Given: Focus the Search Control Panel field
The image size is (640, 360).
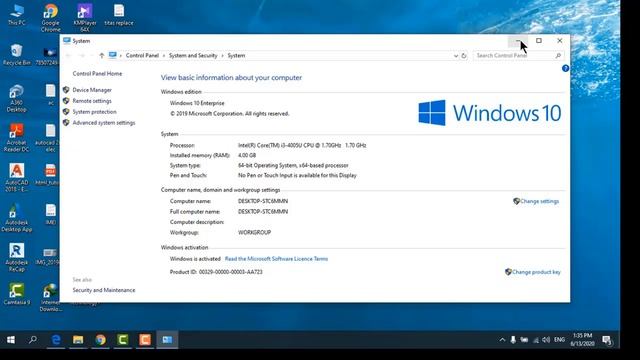Looking at the screenshot, I should coord(519,56).
